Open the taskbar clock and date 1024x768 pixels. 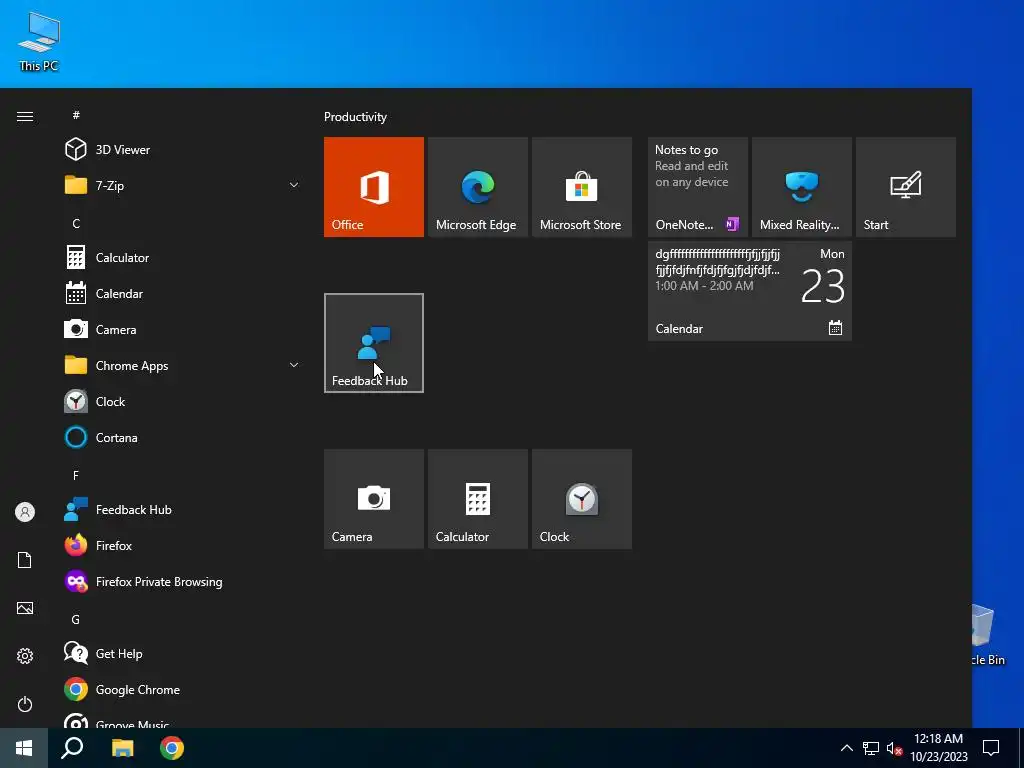click(938, 748)
